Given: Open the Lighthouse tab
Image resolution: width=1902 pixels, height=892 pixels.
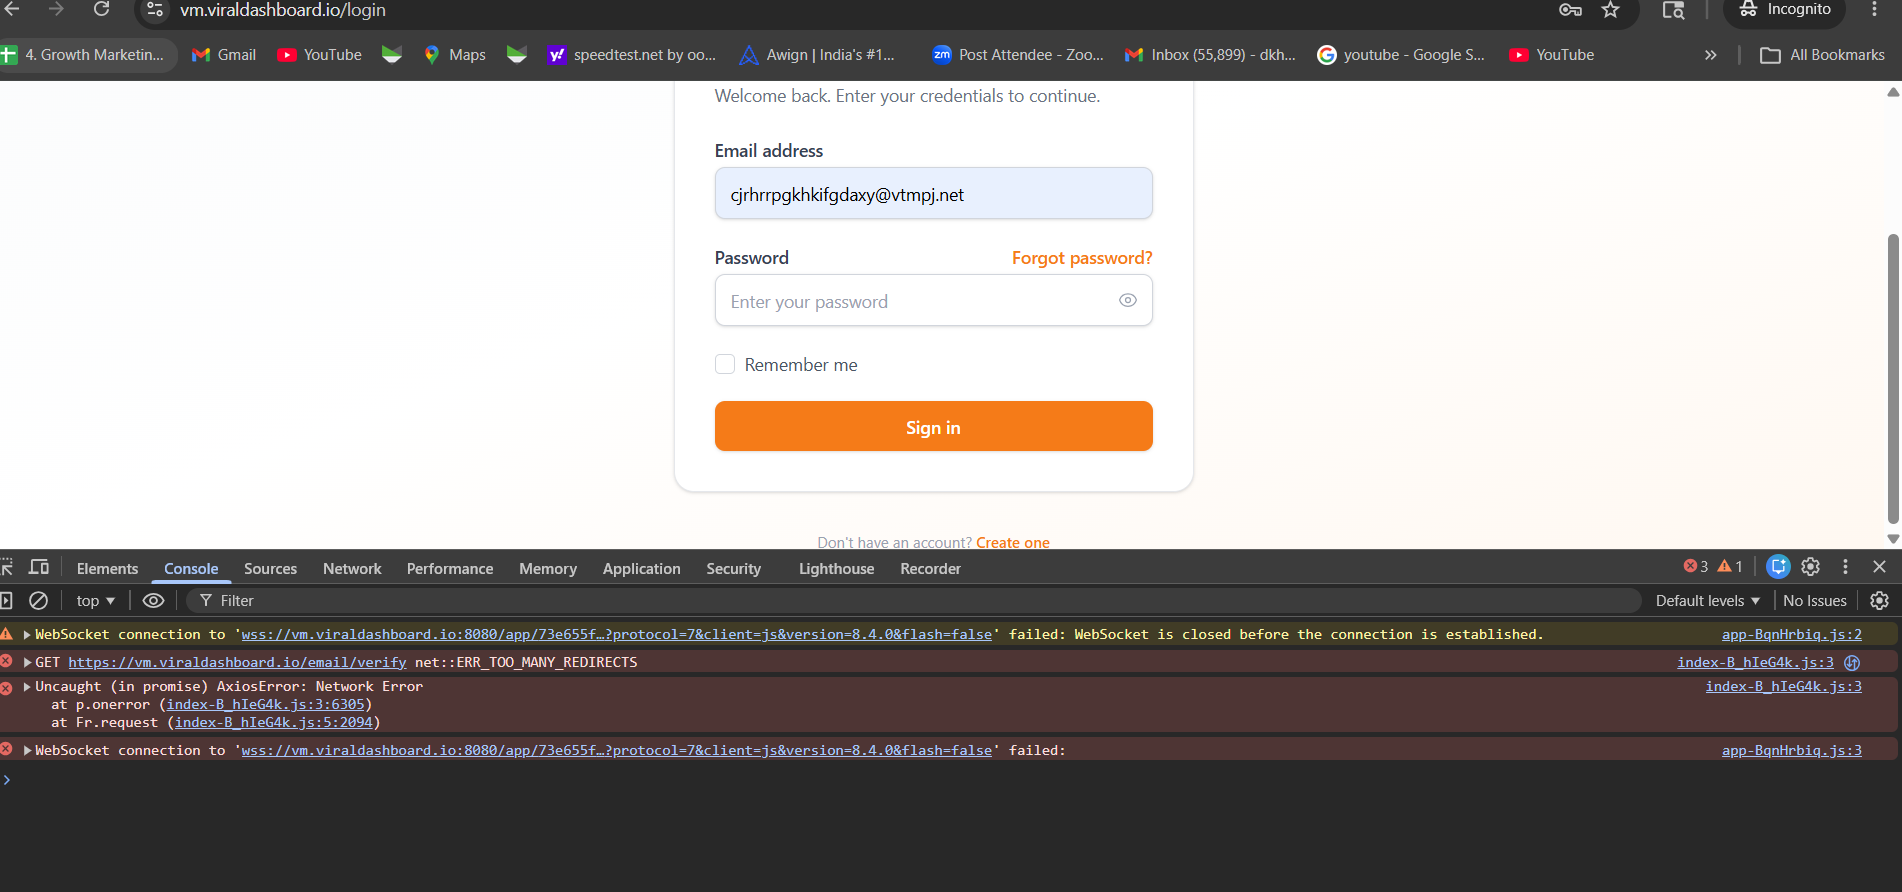Looking at the screenshot, I should (x=836, y=568).
